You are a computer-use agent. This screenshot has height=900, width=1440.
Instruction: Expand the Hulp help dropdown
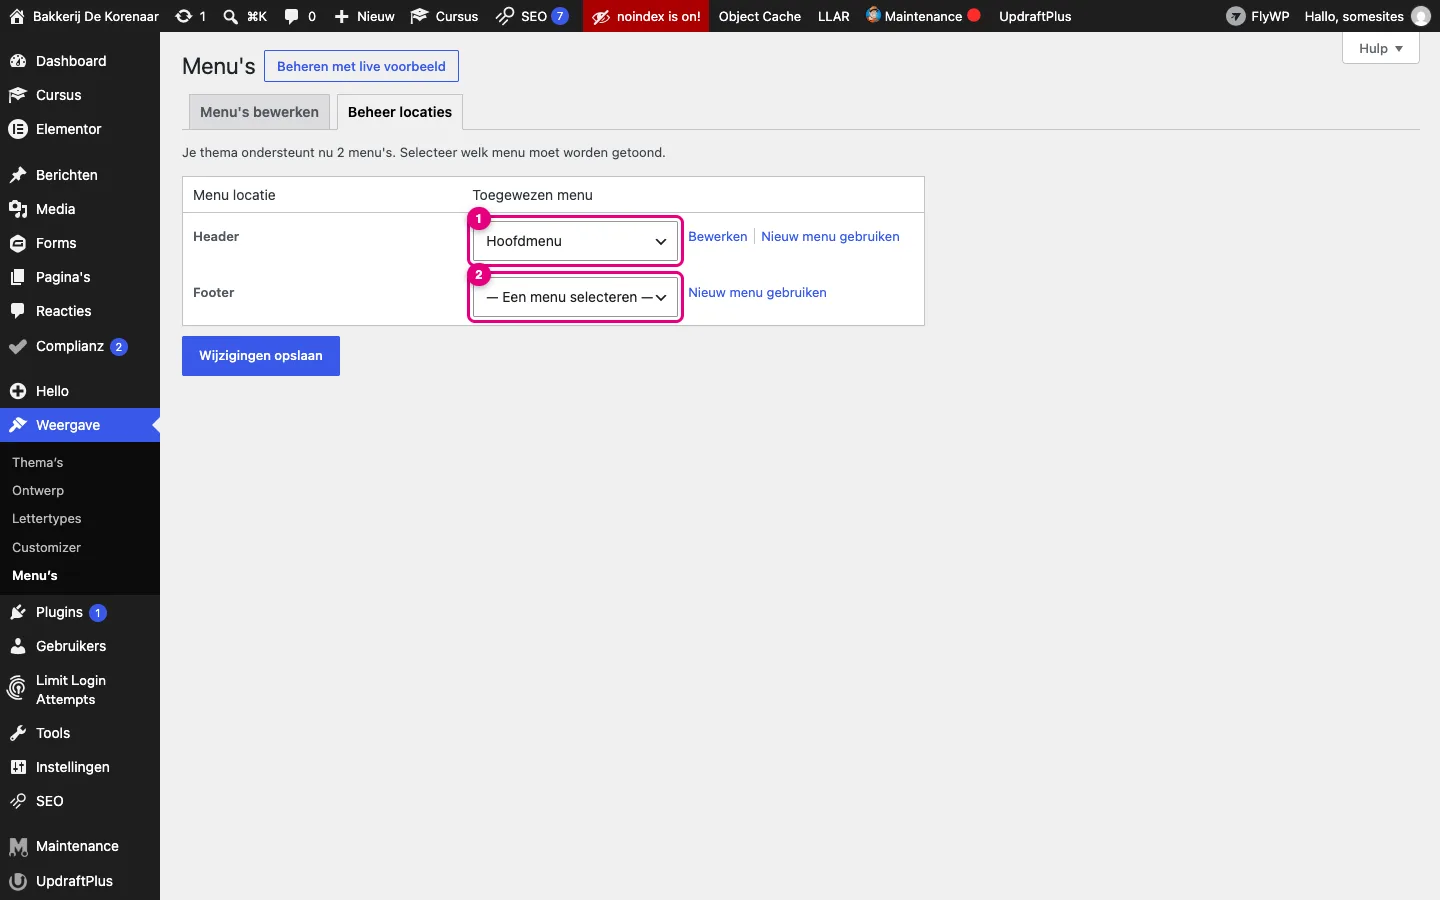(x=1381, y=48)
